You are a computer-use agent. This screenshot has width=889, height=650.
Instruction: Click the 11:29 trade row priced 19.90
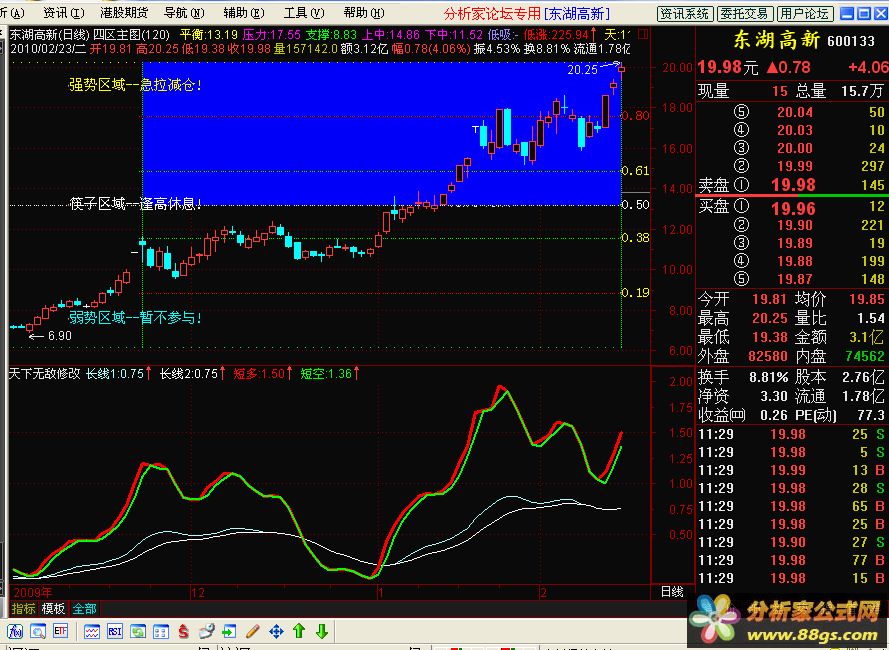(x=791, y=542)
